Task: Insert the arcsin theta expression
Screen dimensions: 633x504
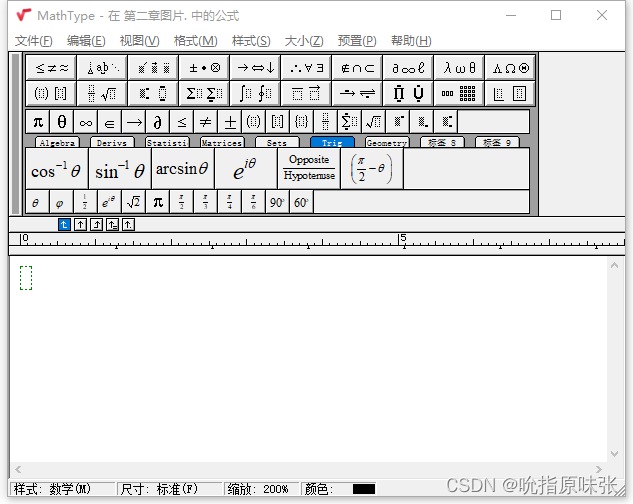Action: [x=183, y=169]
